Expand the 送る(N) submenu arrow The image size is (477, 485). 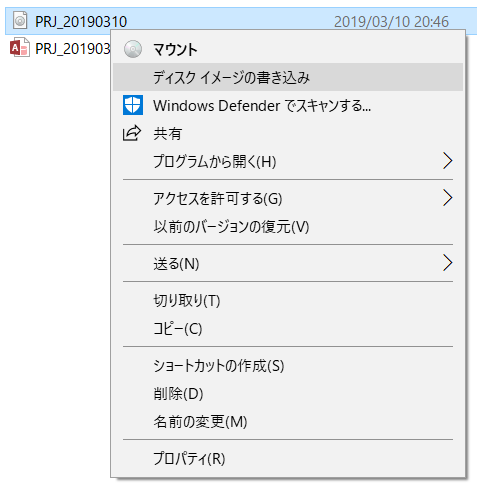[447, 263]
